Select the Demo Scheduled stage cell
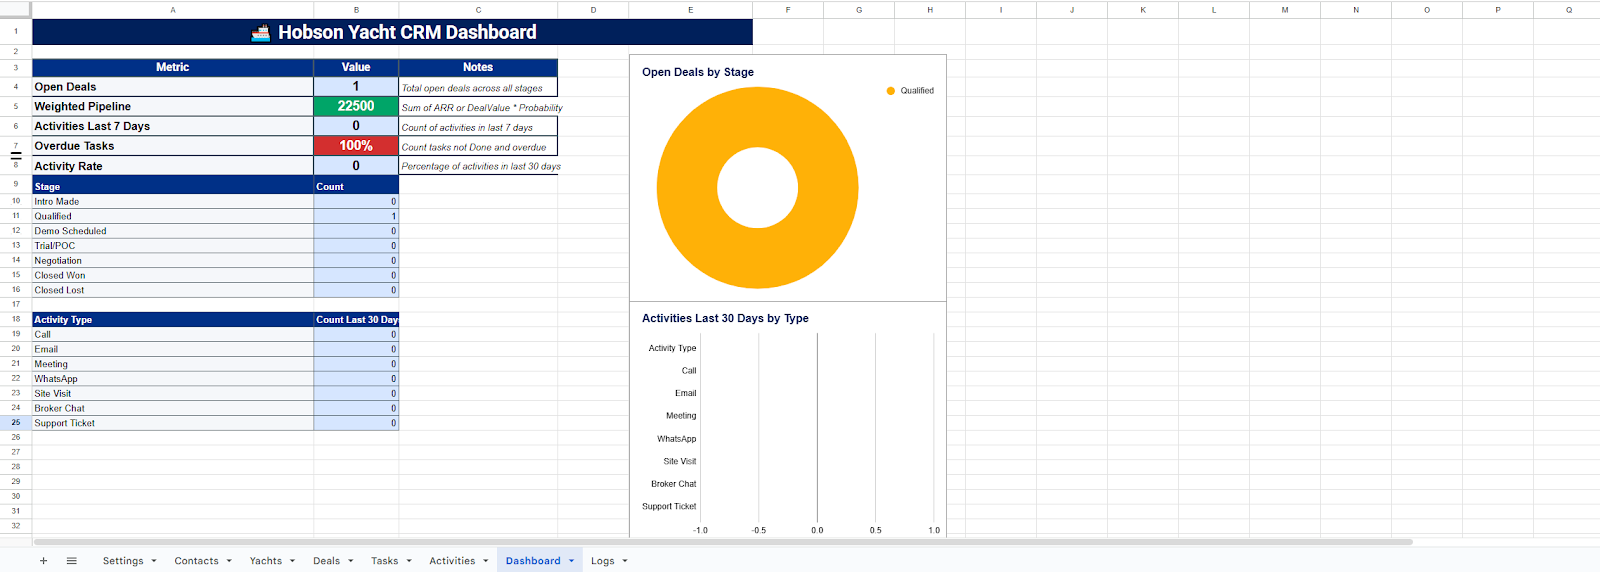 tap(173, 231)
